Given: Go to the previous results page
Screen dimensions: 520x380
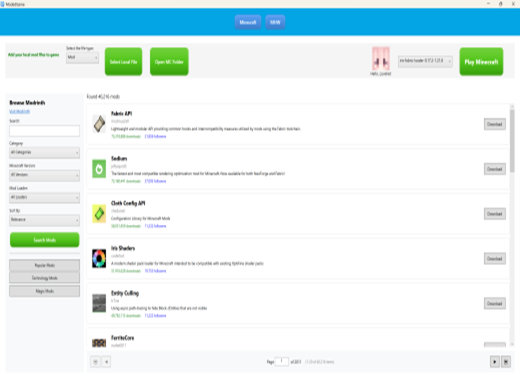Looking at the screenshot, I should click(106, 362).
